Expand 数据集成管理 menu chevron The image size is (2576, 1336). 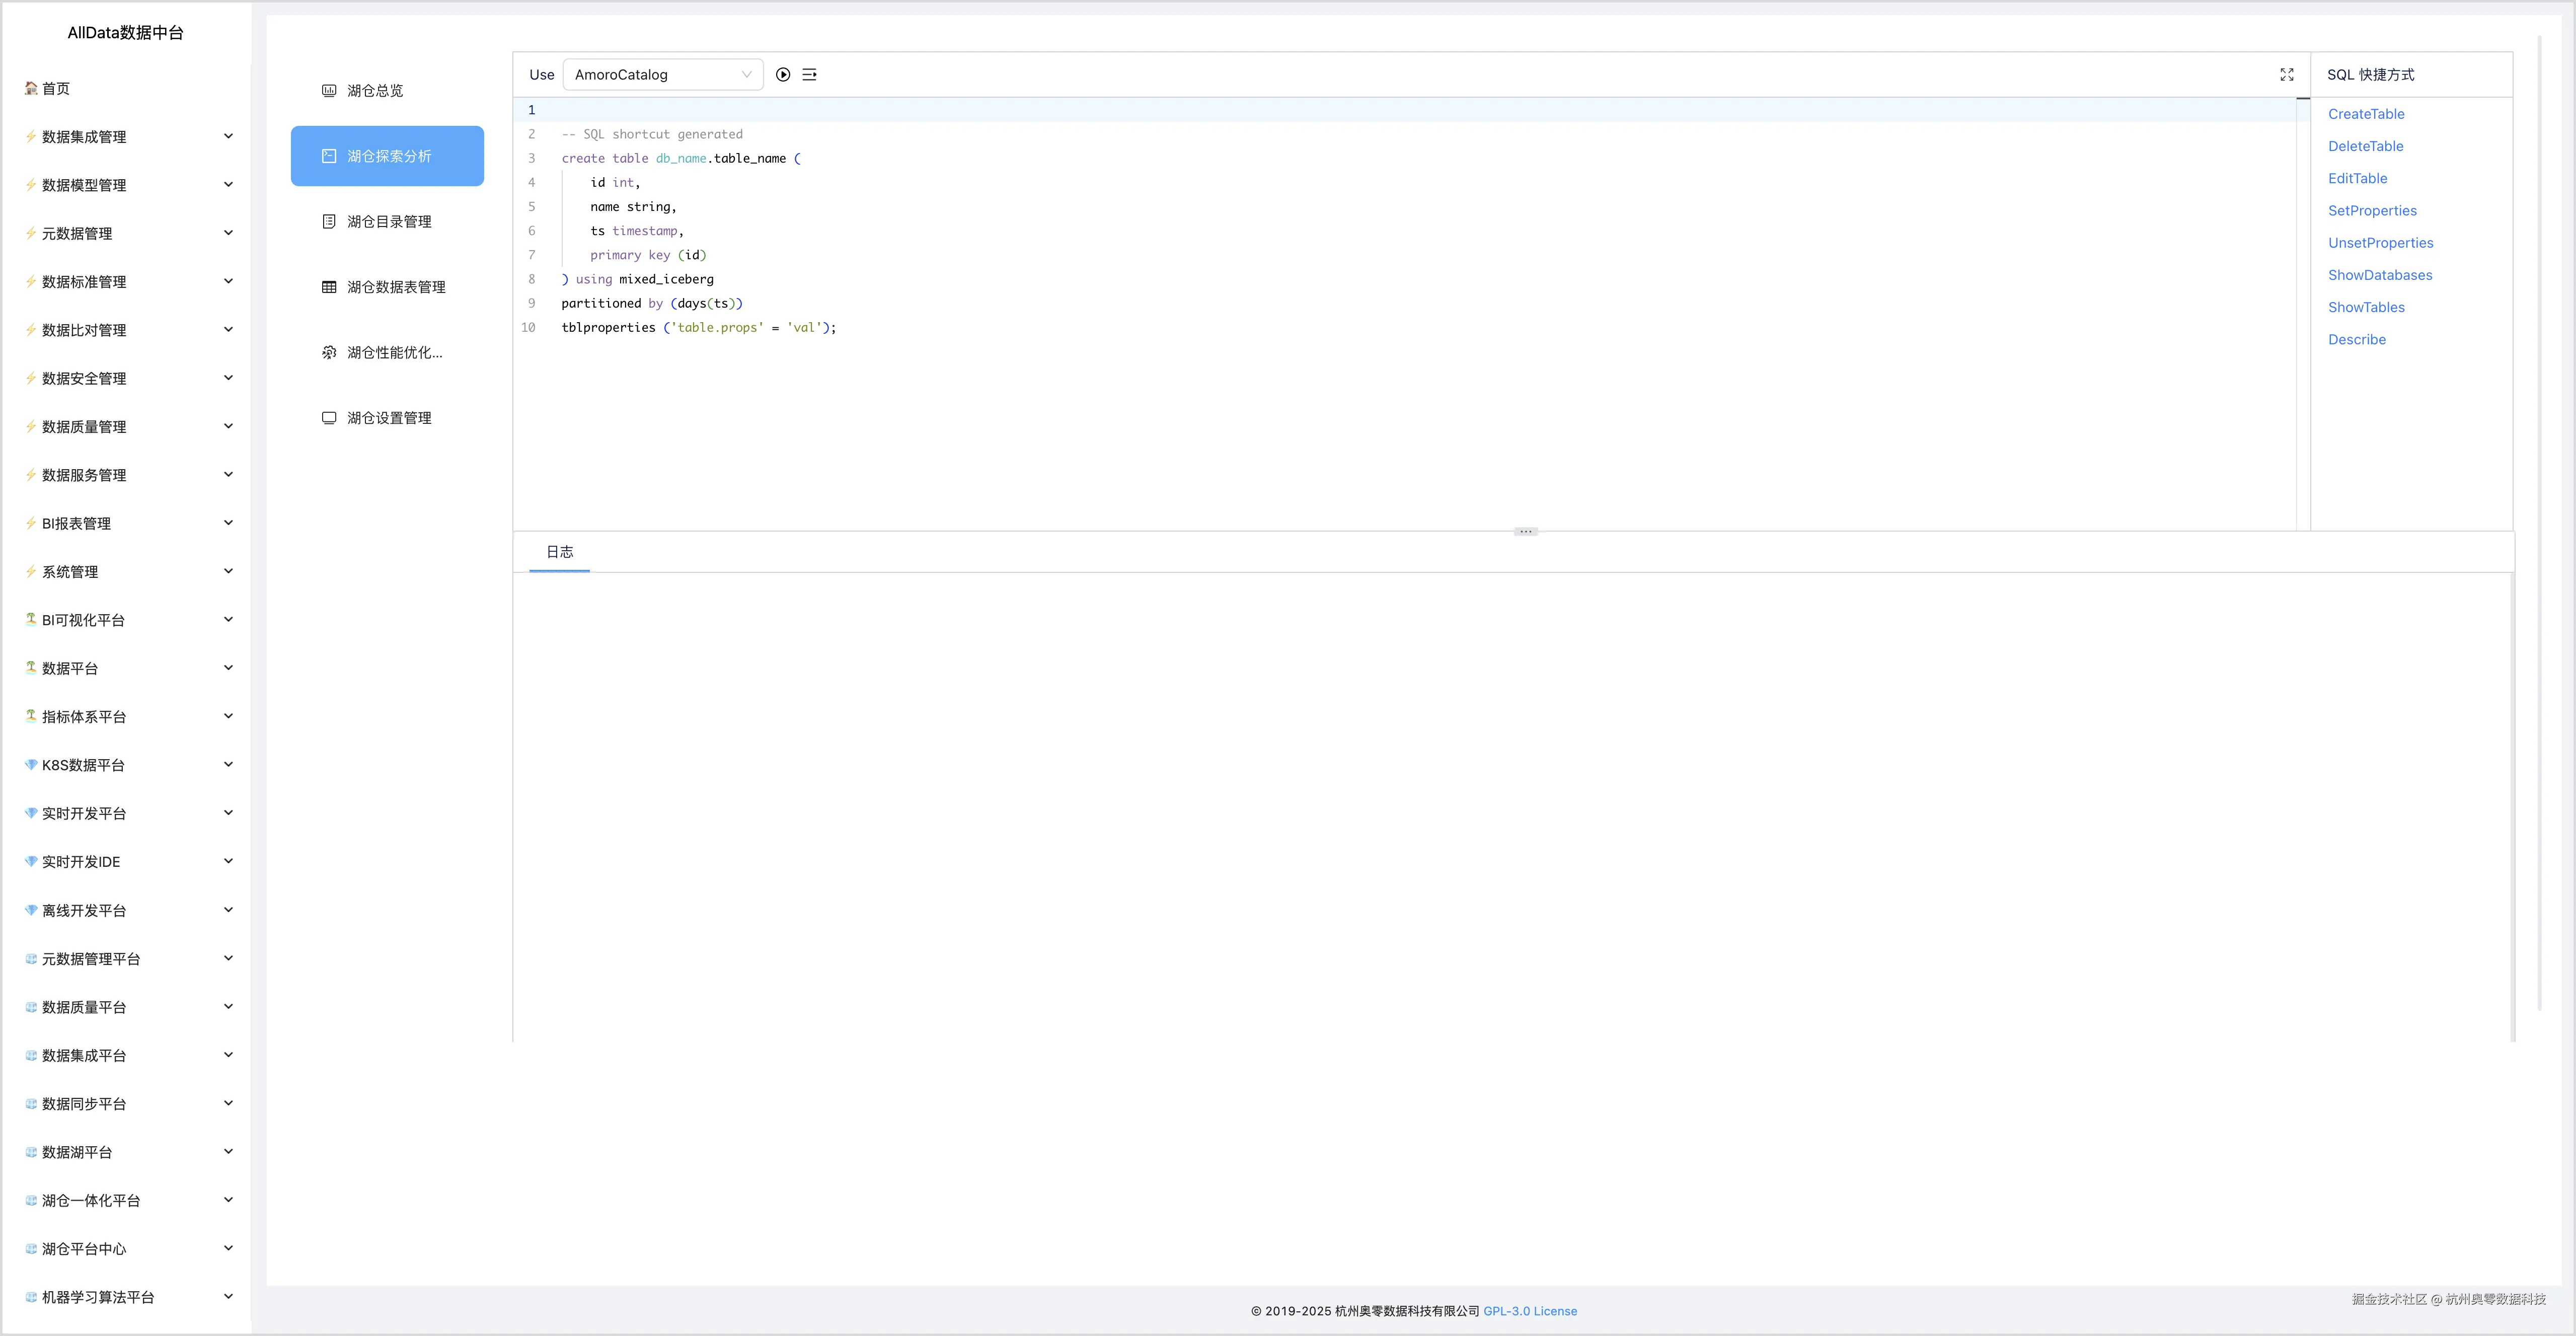pyautogui.click(x=228, y=137)
